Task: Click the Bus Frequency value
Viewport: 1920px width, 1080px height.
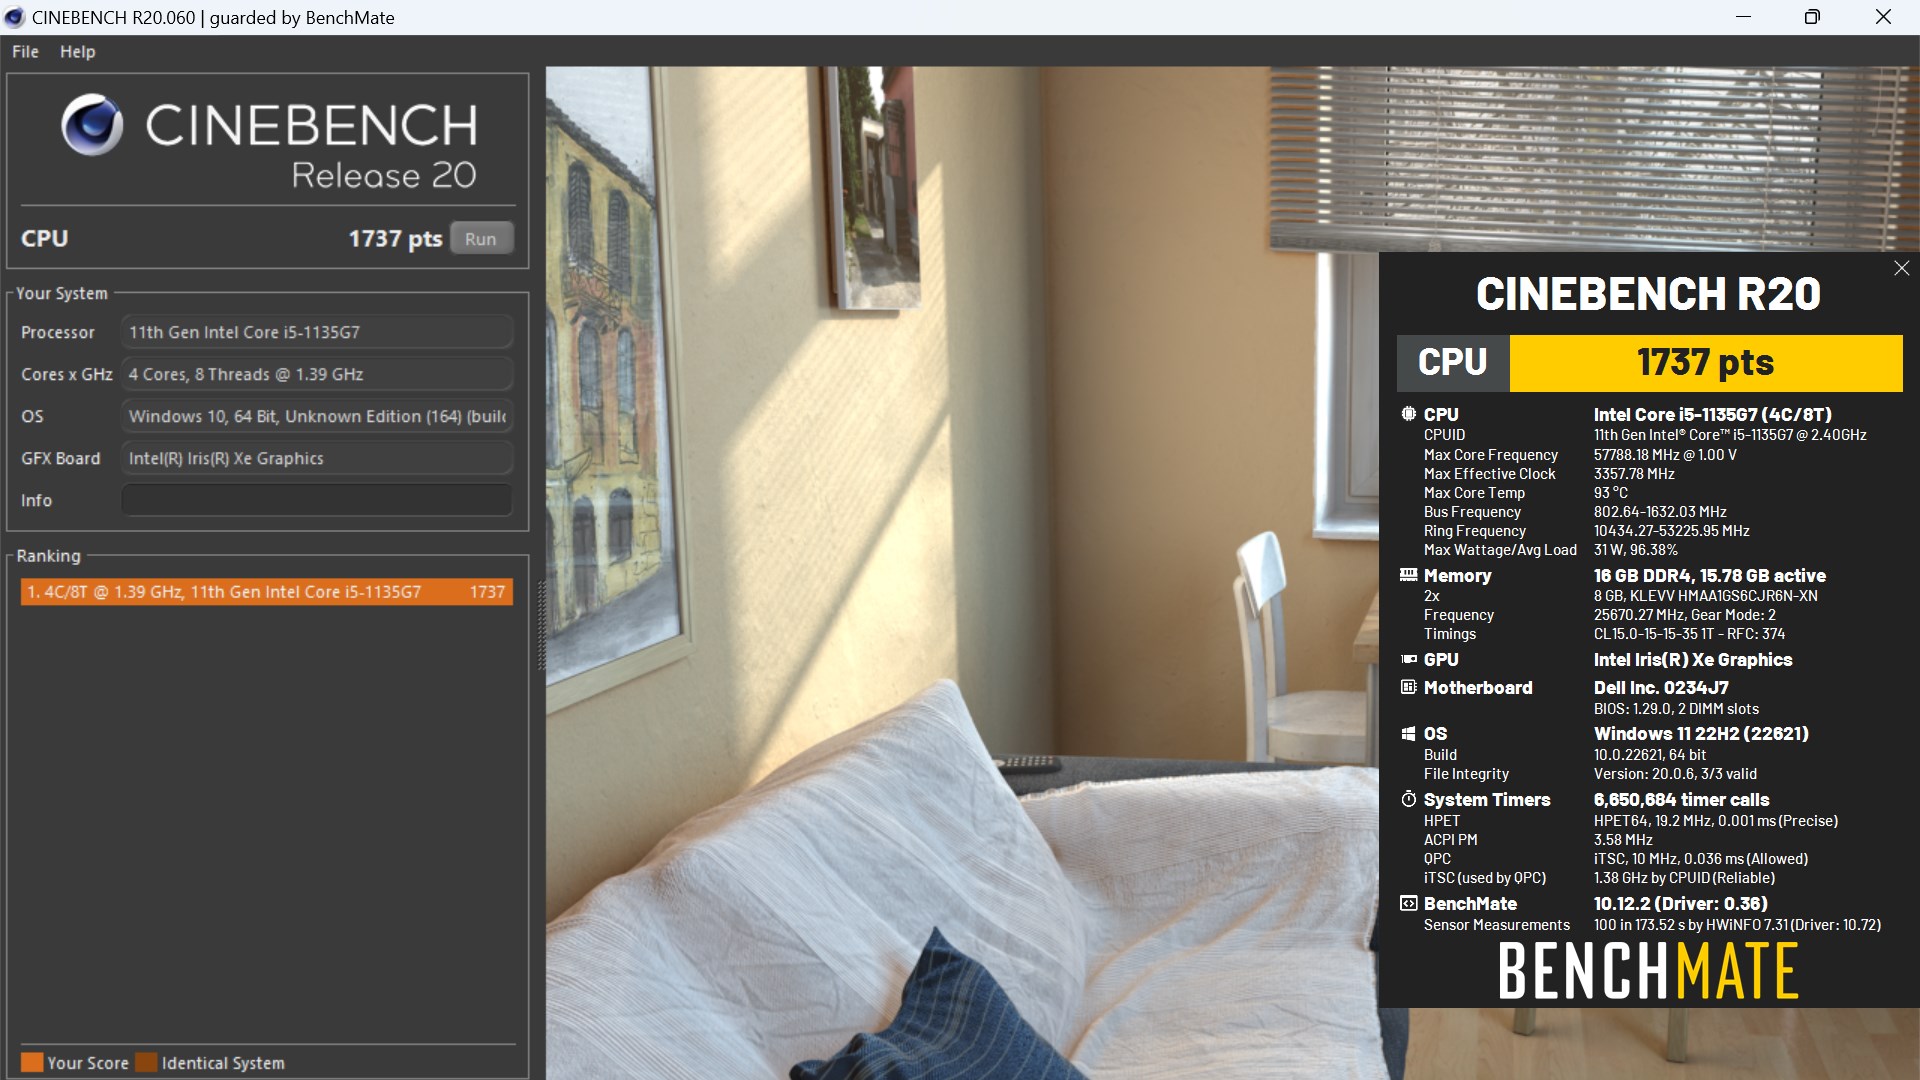Action: coord(1660,512)
